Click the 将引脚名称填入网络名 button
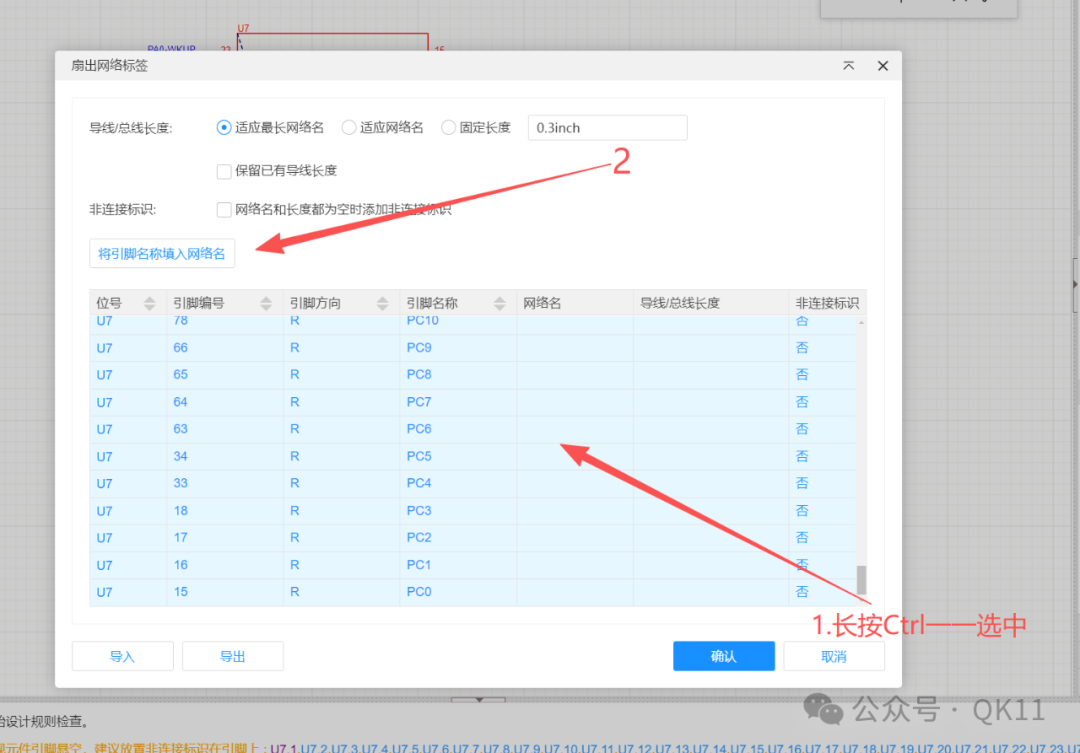 click(162, 254)
